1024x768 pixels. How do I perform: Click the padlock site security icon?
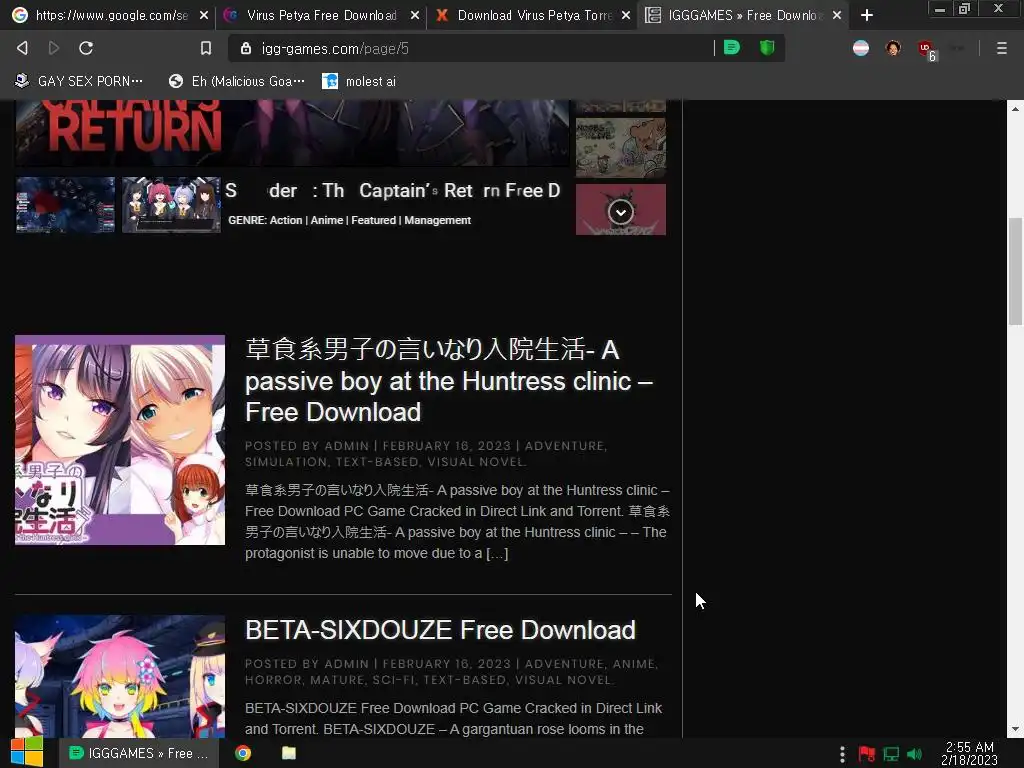point(246,48)
